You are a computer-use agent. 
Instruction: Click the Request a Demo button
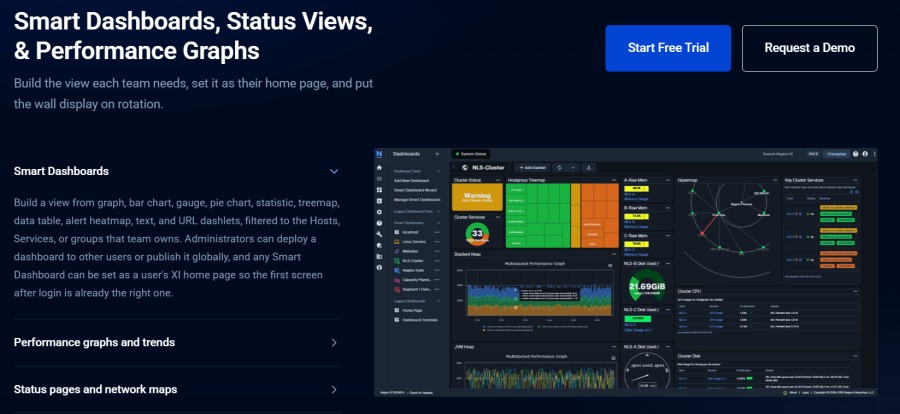tap(810, 48)
